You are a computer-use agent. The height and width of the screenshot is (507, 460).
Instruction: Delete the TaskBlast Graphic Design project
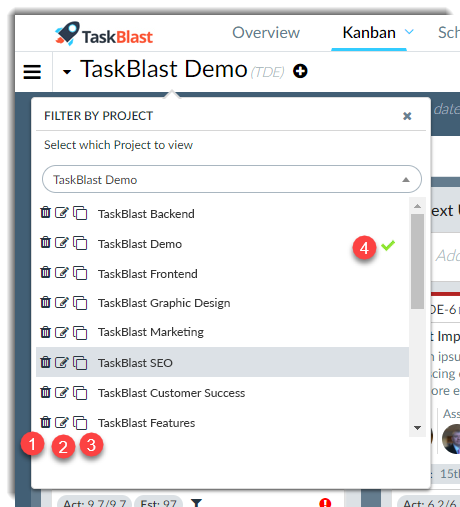tap(45, 302)
